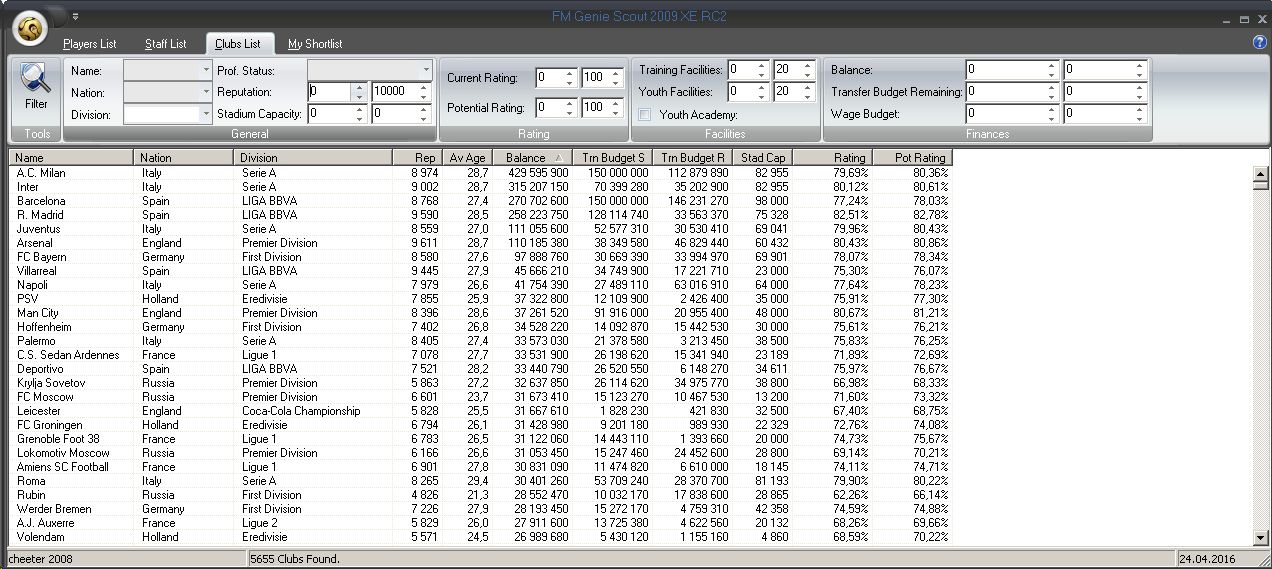
Task: Expand the Name dropdown
Action: pyautogui.click(x=206, y=71)
